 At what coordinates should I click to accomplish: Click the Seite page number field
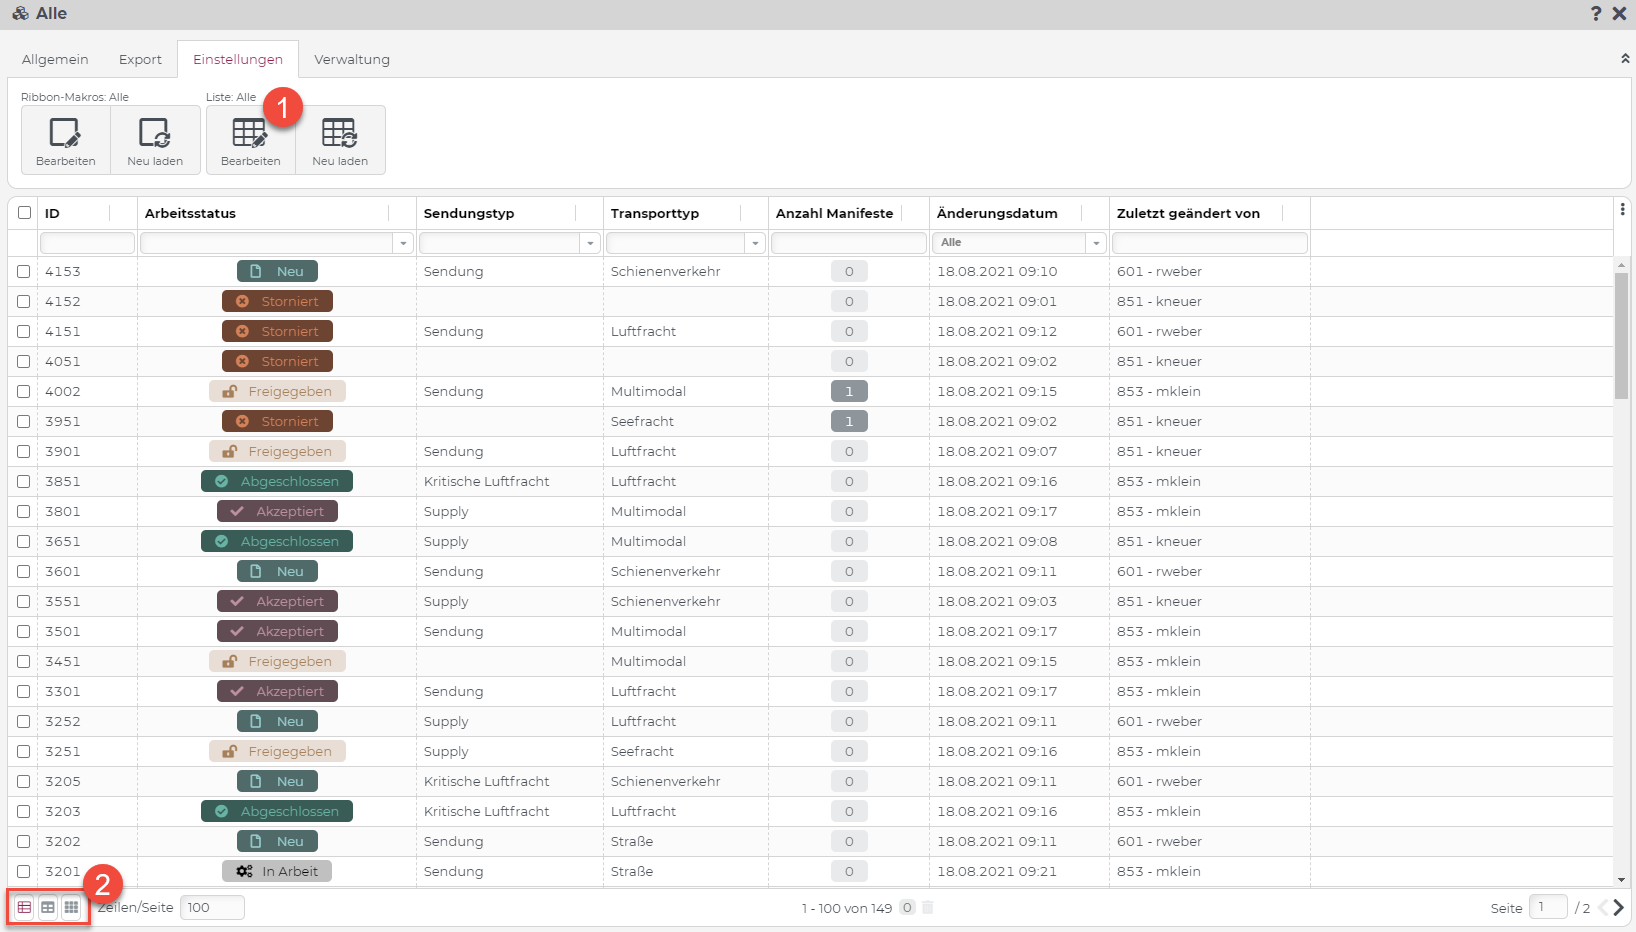coord(1548,907)
